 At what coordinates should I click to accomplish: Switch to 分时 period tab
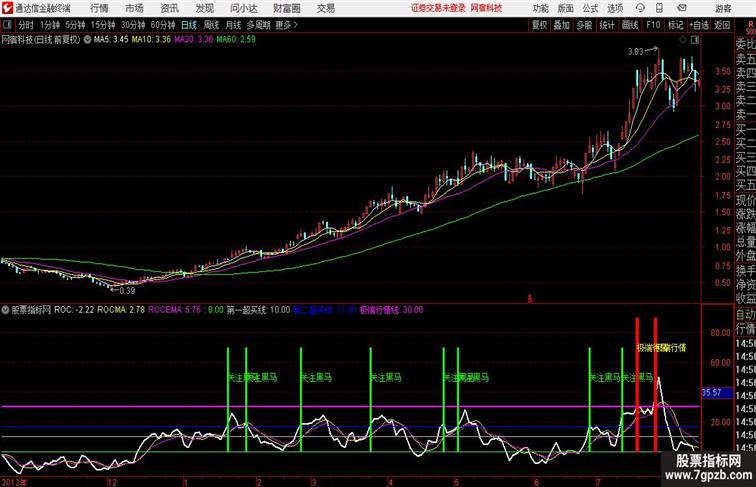tap(26, 25)
